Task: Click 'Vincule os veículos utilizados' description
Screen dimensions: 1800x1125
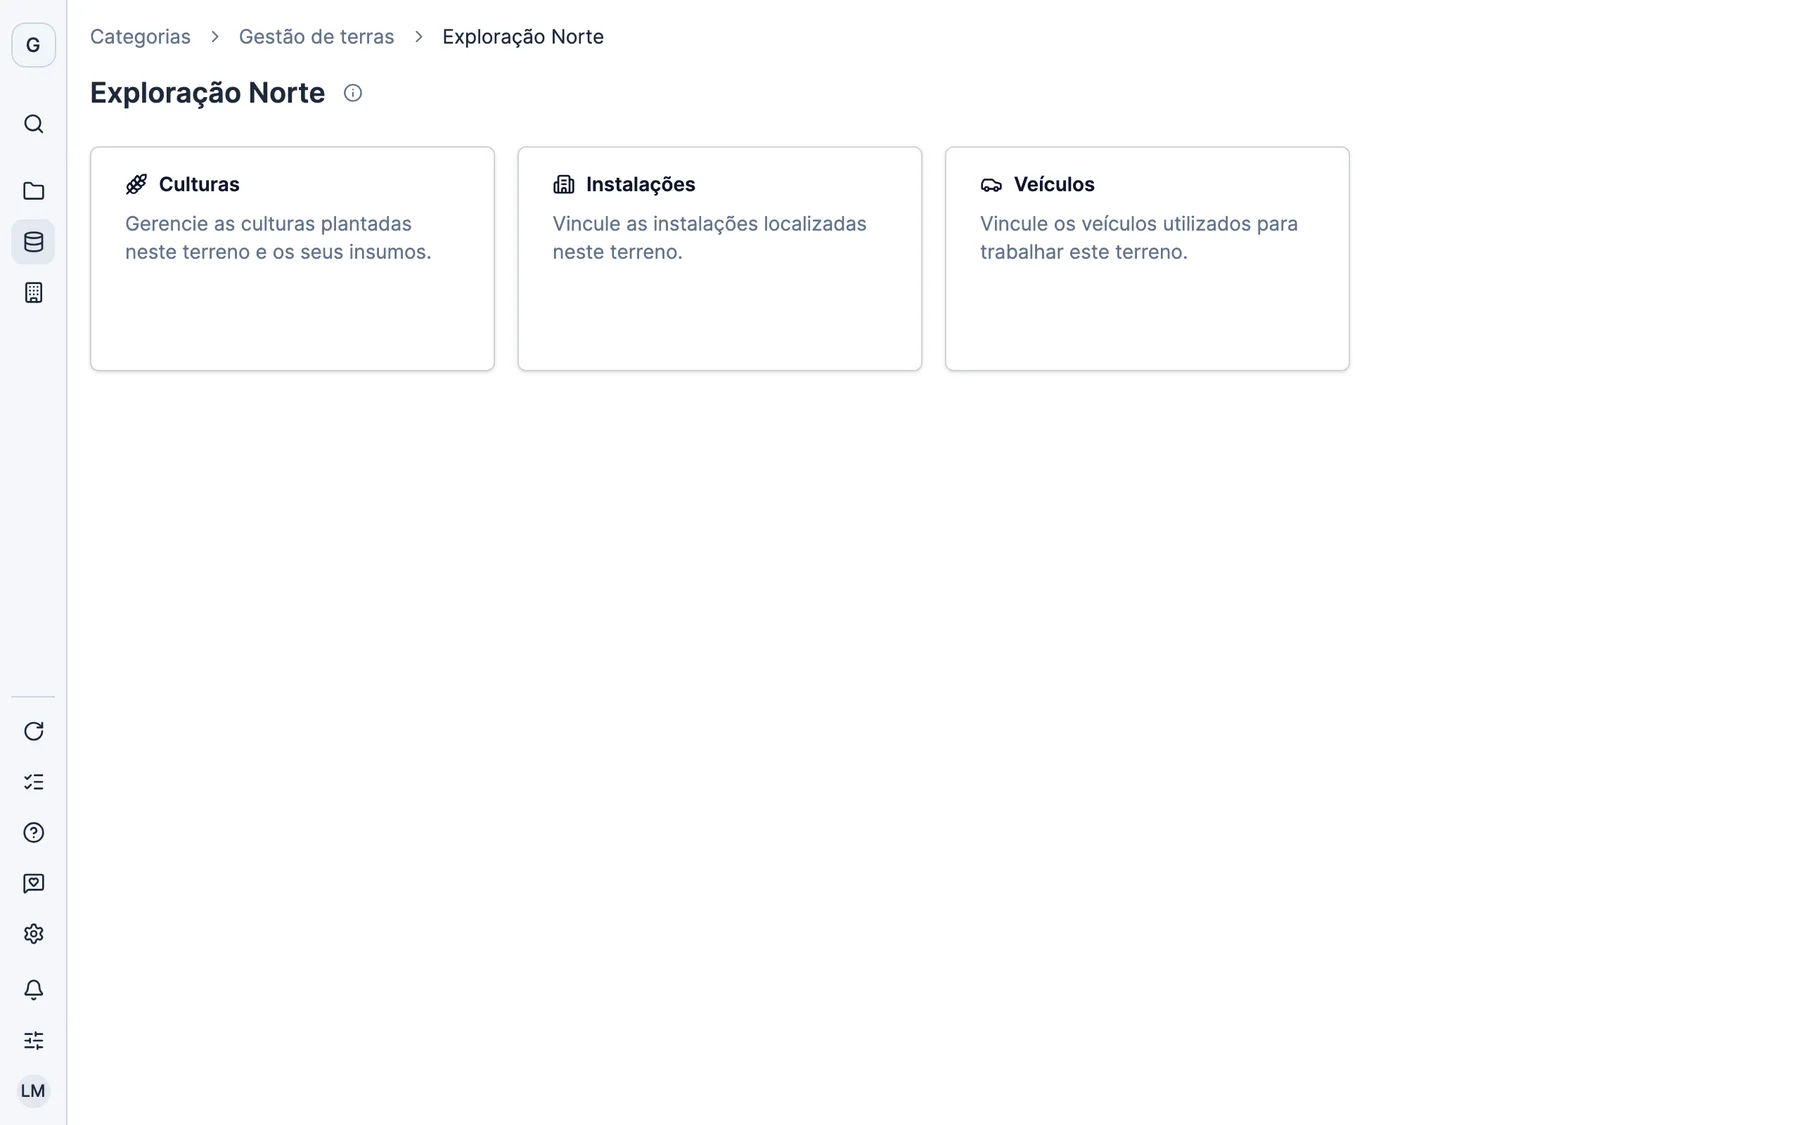Action: tap(1139, 238)
